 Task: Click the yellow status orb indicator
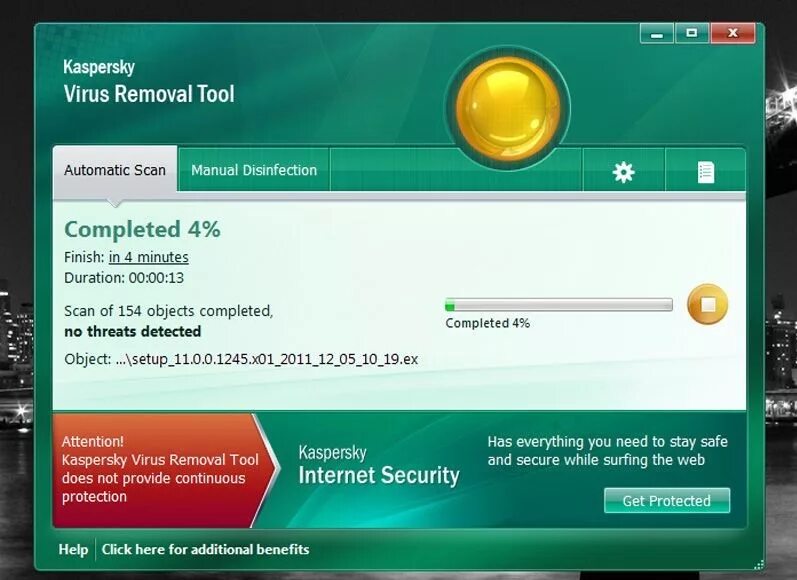coord(508,109)
